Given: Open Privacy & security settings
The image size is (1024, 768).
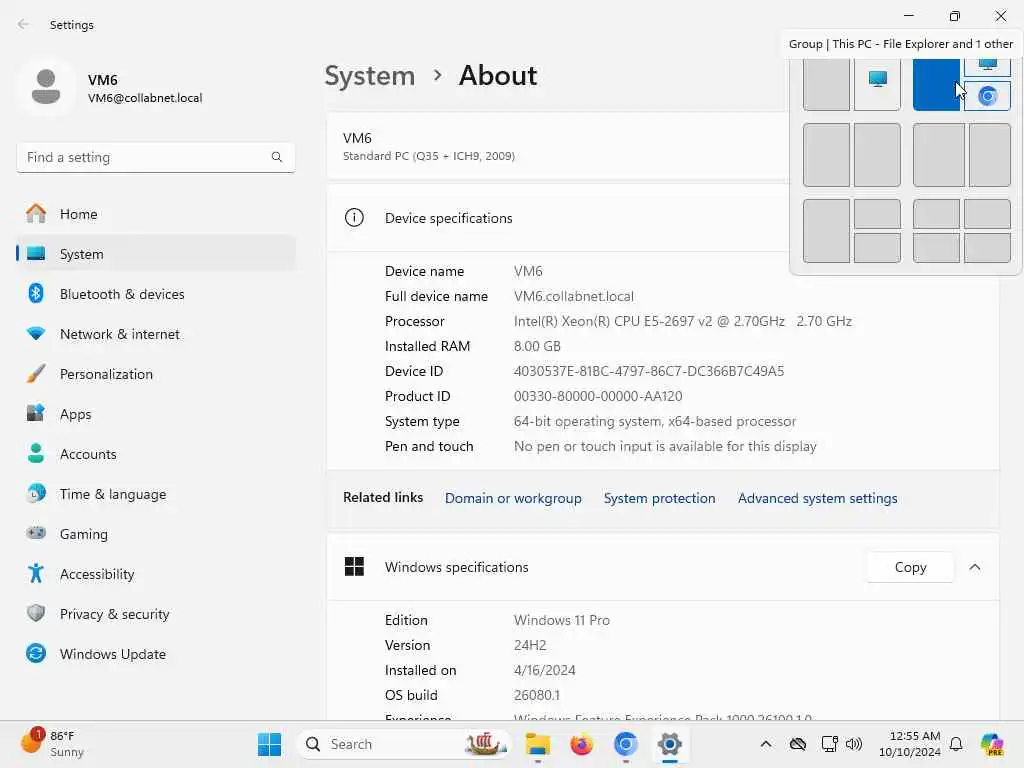Looking at the screenshot, I should click(155, 614).
